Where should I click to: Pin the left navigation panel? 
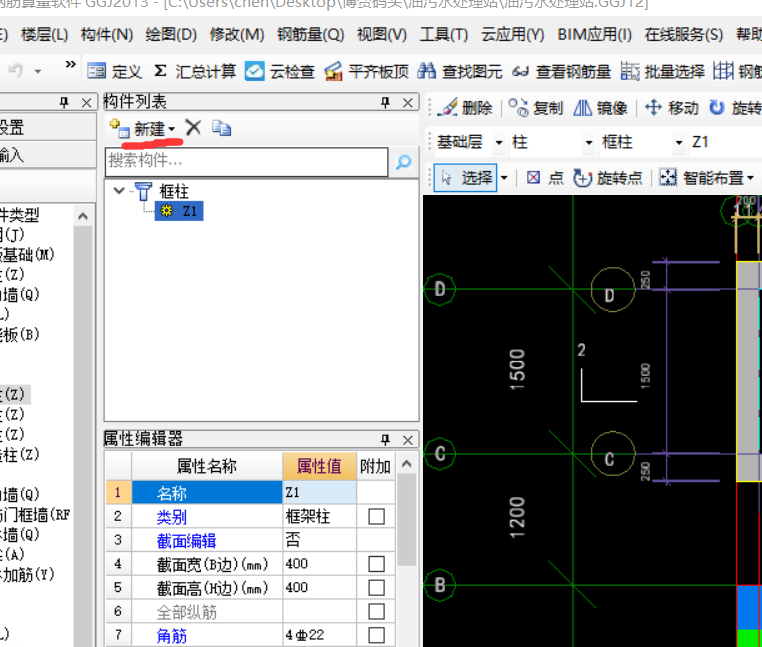[x=64, y=102]
